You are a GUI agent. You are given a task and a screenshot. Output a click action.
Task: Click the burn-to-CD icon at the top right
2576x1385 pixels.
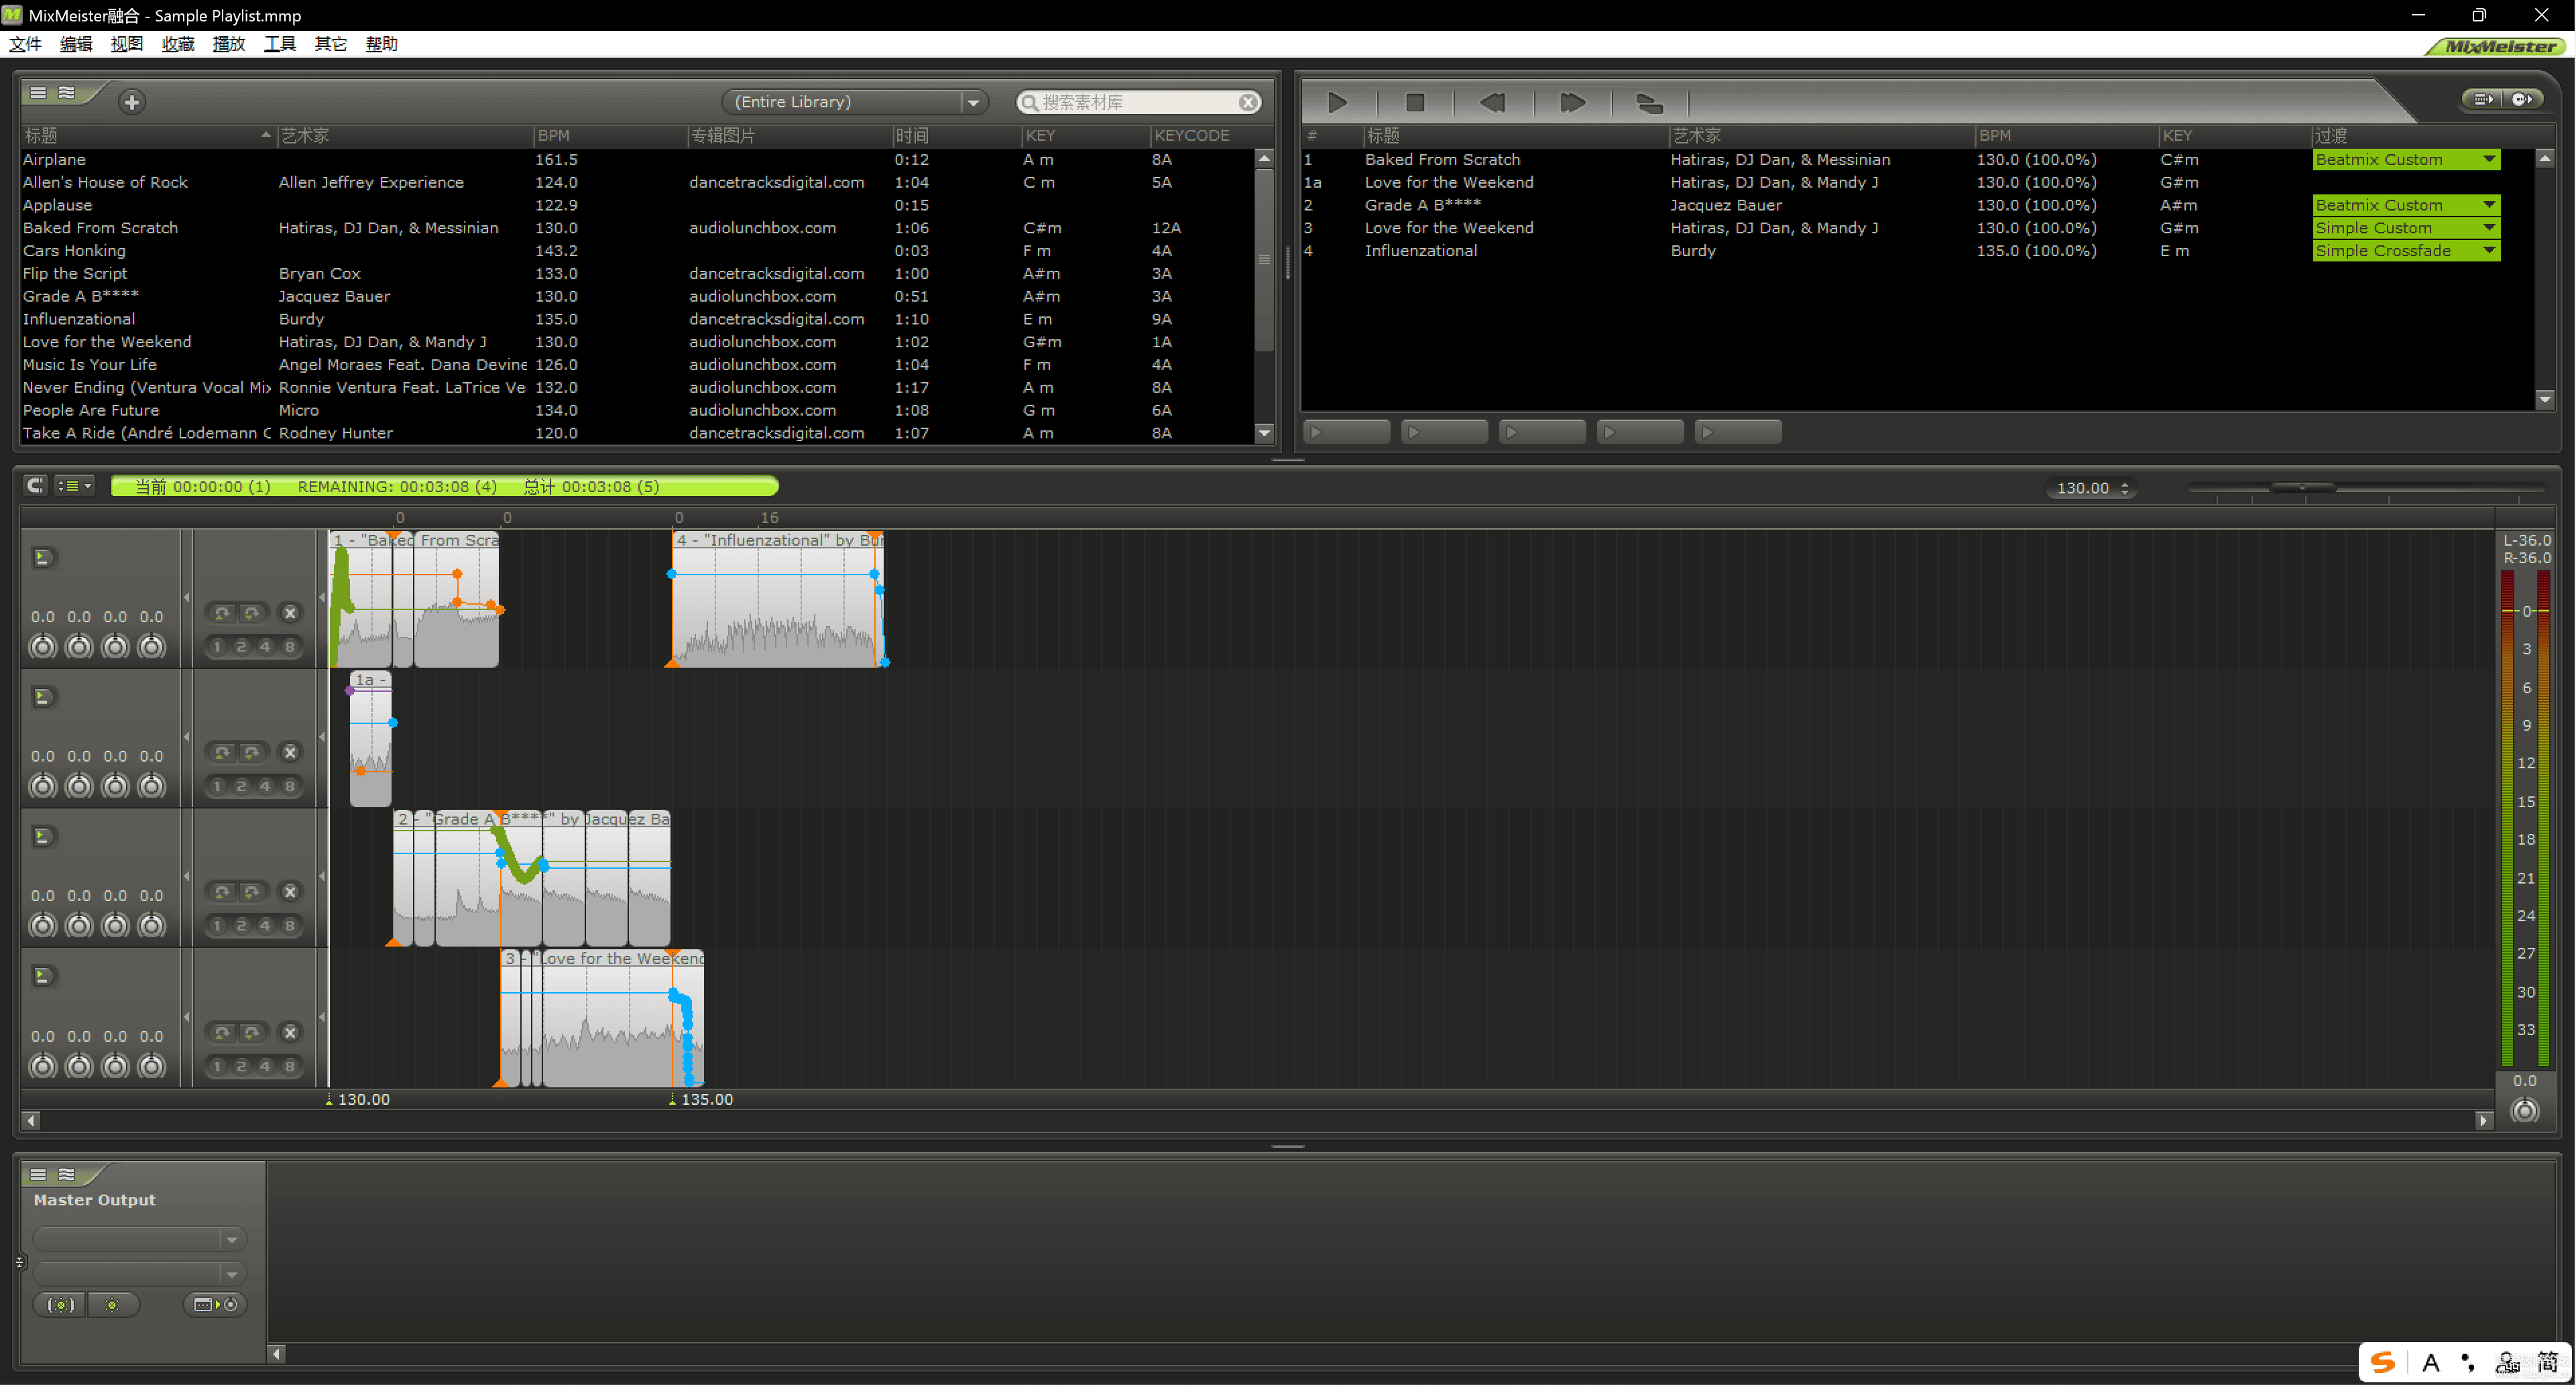click(2522, 99)
